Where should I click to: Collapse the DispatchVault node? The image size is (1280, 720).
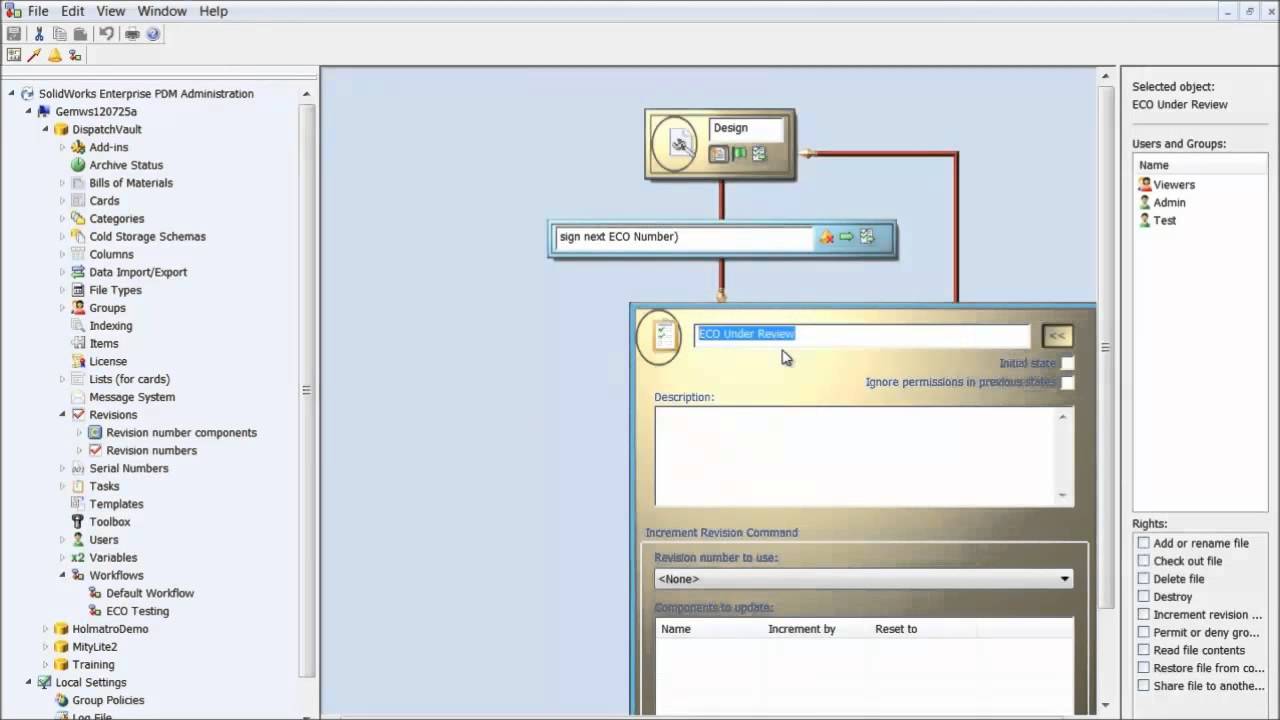pyautogui.click(x=45, y=129)
